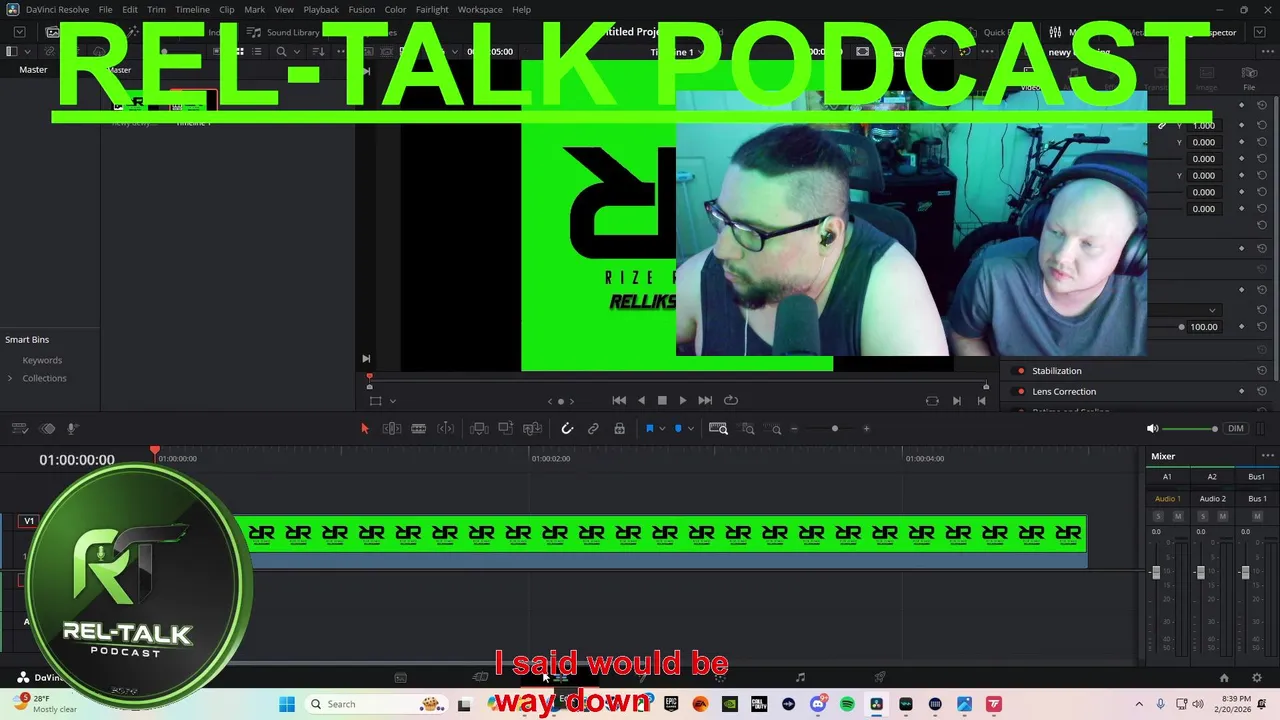Click the Insert Clip icon
The height and width of the screenshot is (720, 1280).
[479, 429]
